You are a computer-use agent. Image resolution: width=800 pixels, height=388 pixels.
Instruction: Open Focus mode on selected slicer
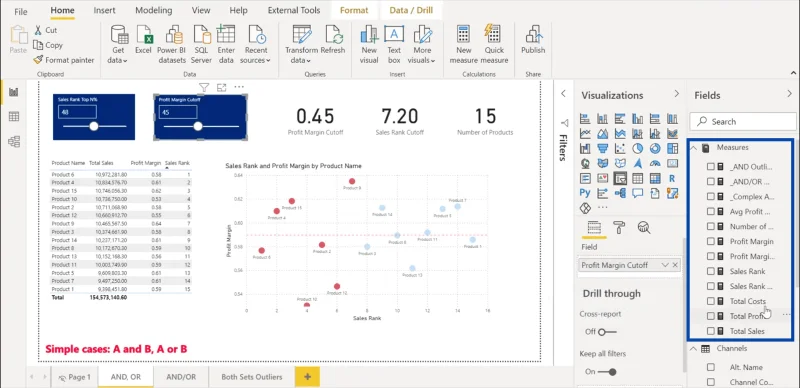pyautogui.click(x=221, y=88)
